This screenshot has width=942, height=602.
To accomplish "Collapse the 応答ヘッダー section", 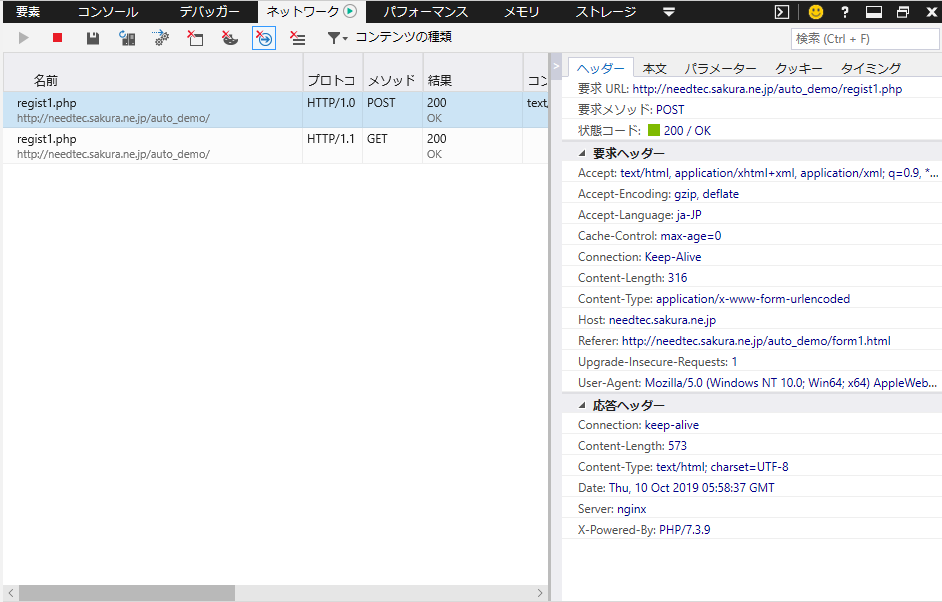I will pyautogui.click(x=582, y=406).
